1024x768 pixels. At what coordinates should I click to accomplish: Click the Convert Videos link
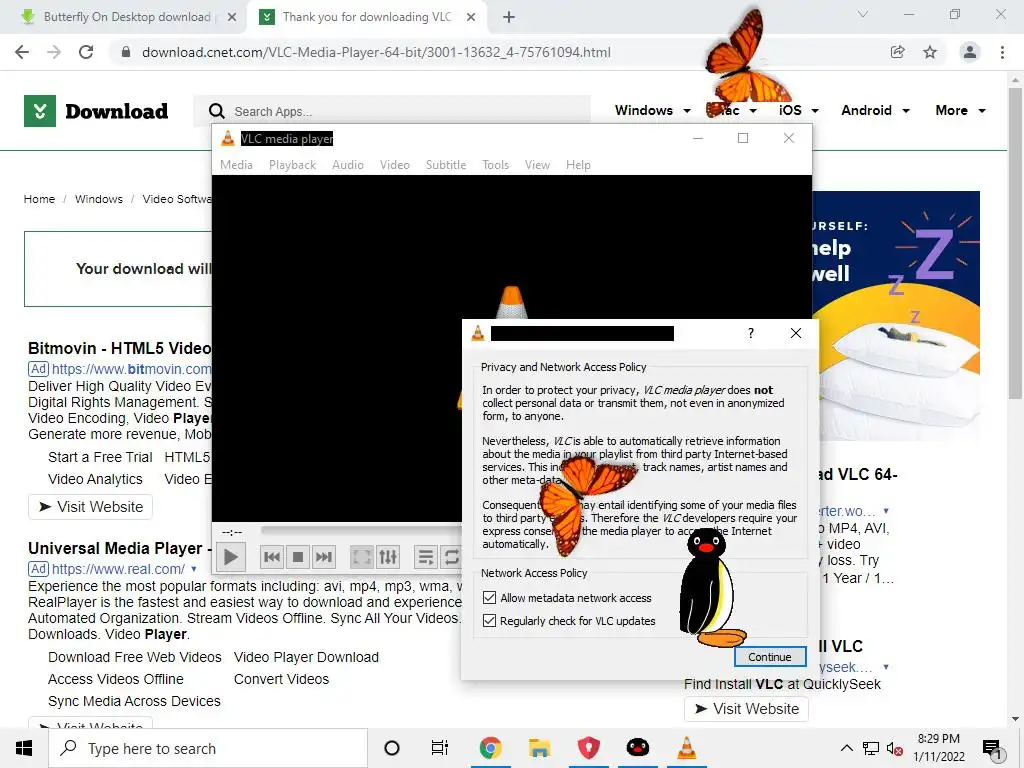point(281,679)
